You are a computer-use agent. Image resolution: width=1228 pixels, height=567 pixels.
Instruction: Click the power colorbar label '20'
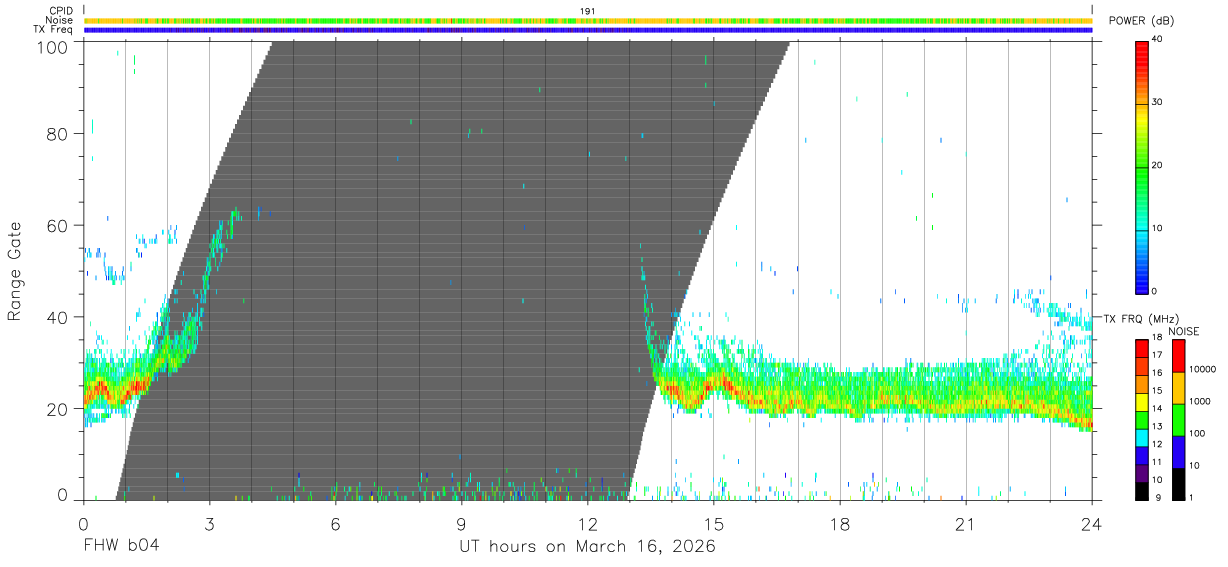[1157, 166]
